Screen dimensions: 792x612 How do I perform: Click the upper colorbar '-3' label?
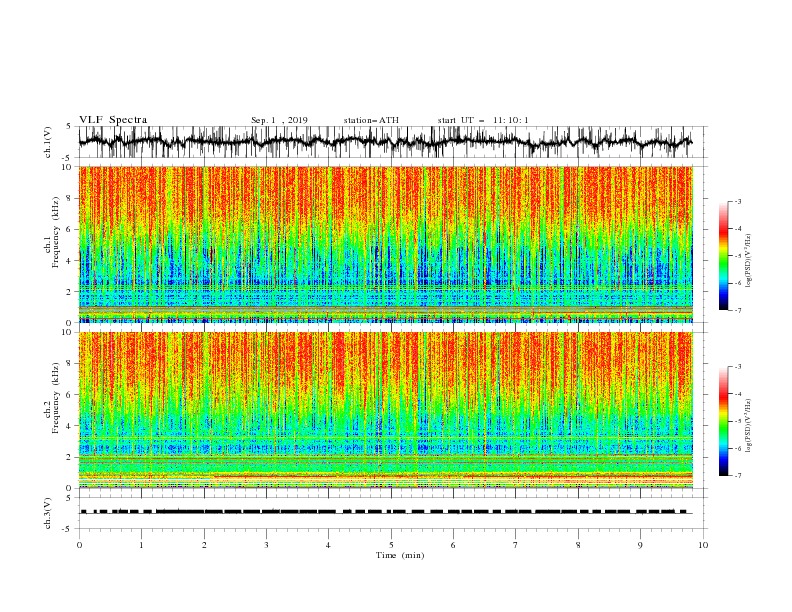[737, 201]
